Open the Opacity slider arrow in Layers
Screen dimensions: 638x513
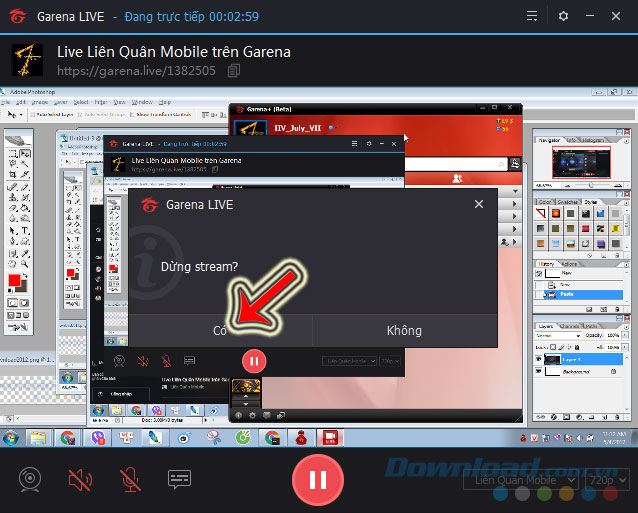click(625, 336)
